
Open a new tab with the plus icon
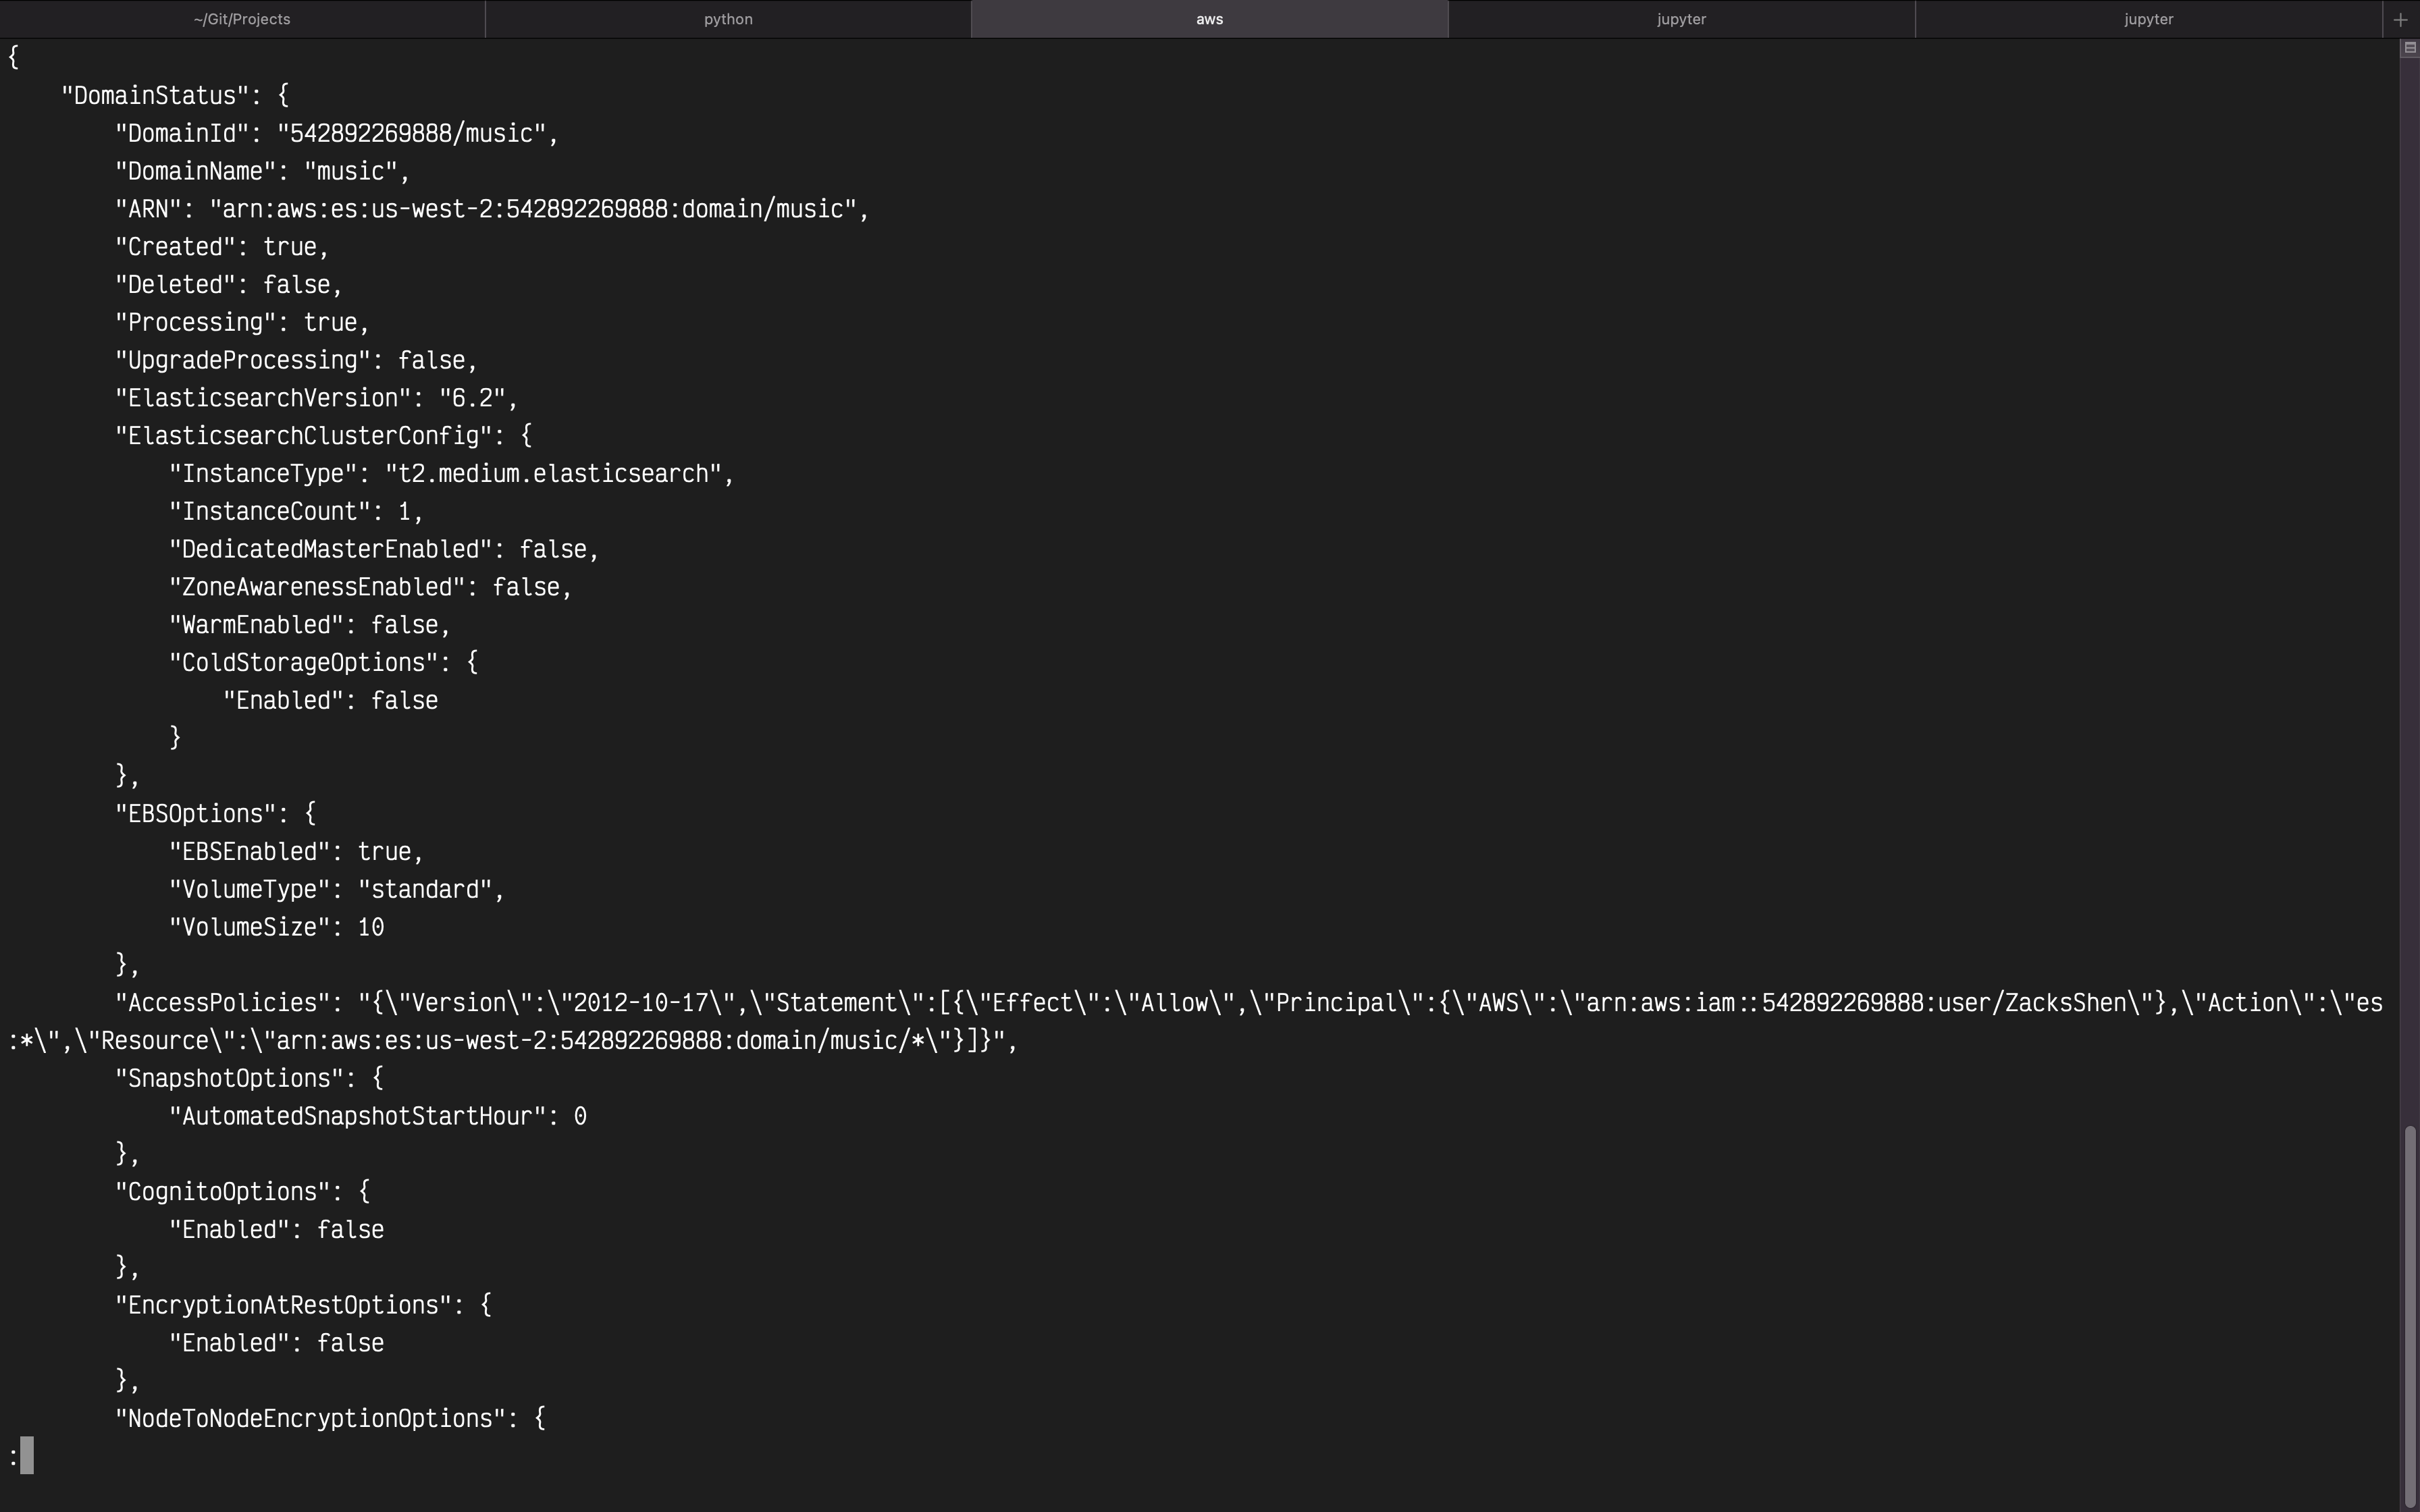[x=2400, y=19]
